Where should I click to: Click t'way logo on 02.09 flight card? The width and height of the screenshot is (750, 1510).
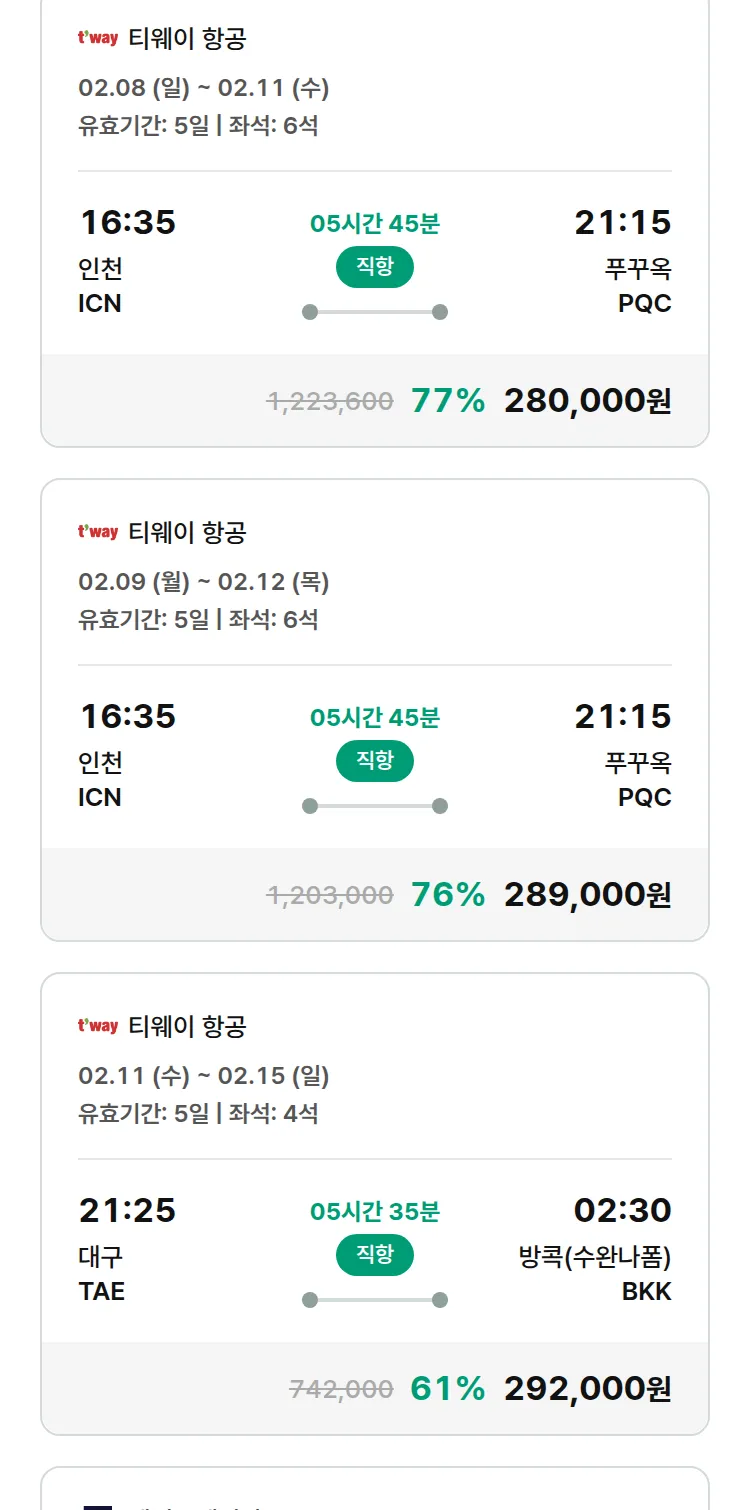point(98,532)
